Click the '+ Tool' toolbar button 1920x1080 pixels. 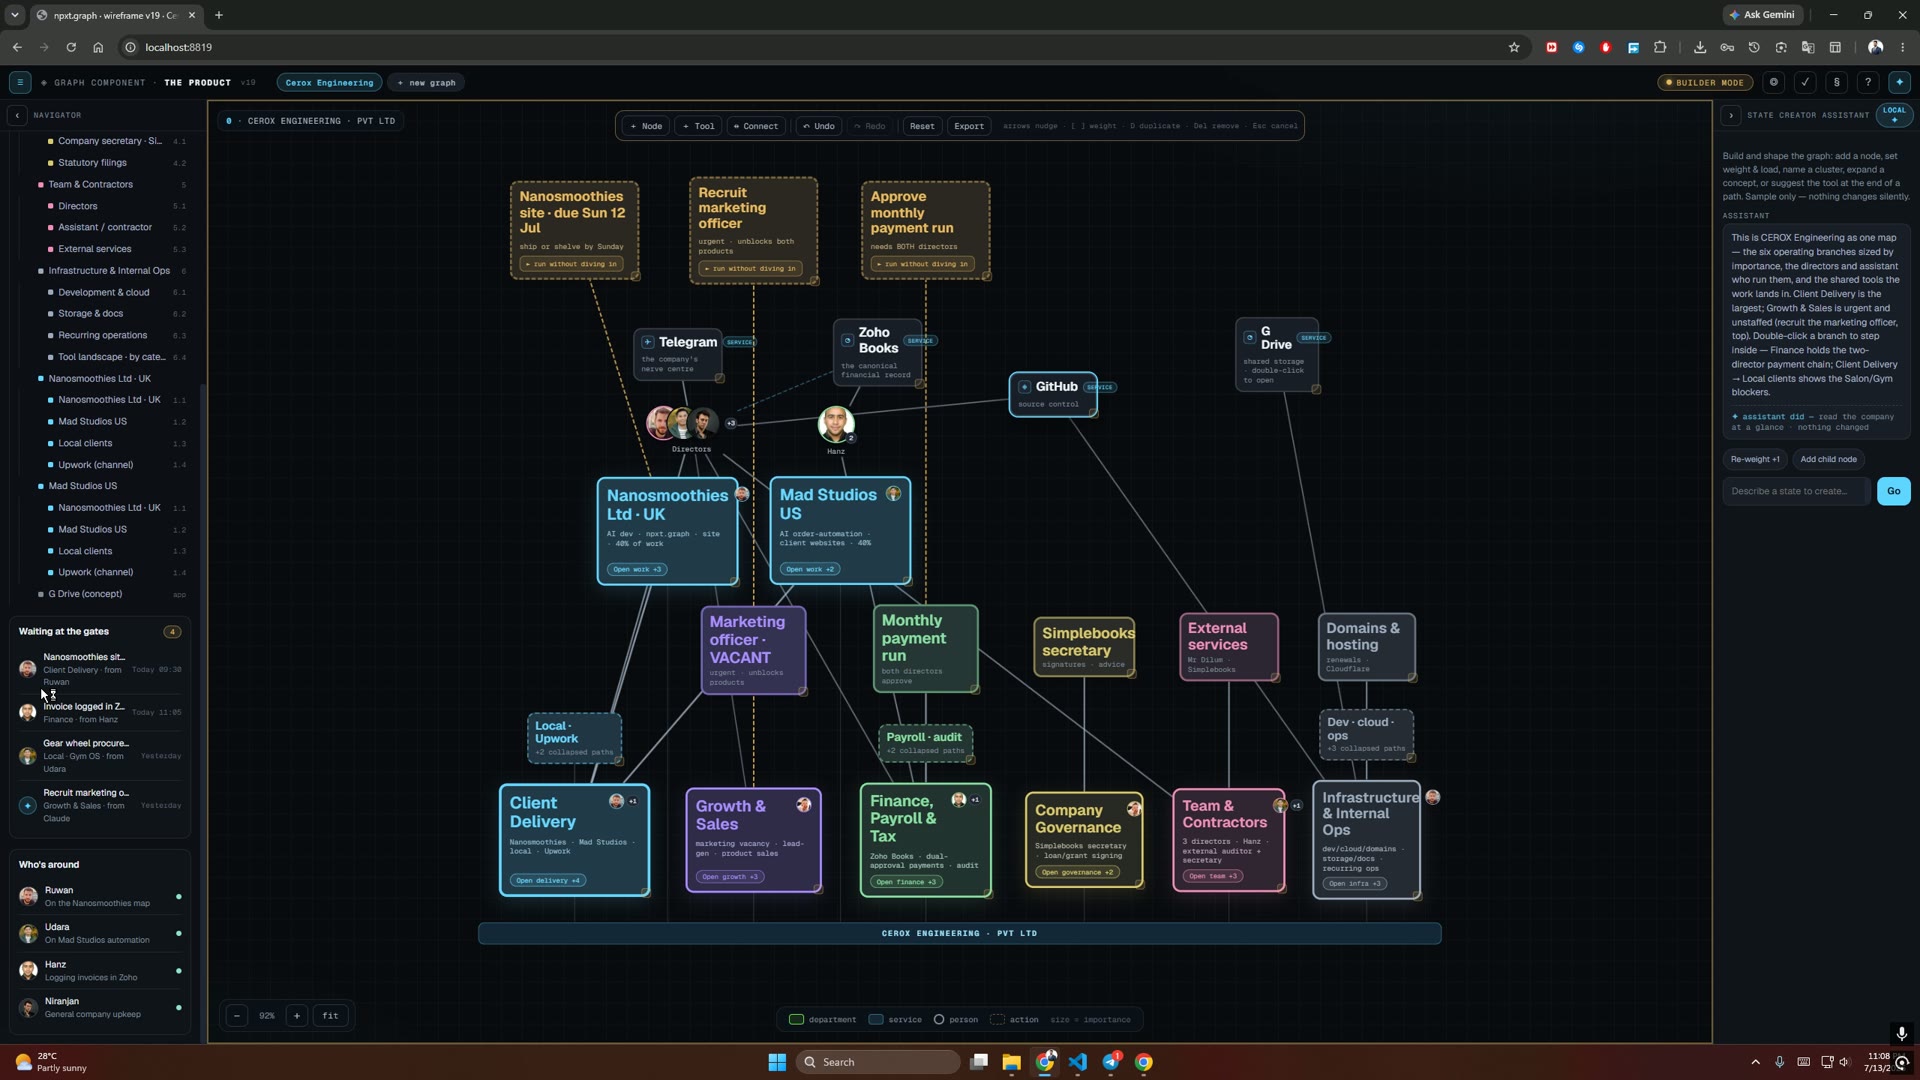click(x=699, y=126)
